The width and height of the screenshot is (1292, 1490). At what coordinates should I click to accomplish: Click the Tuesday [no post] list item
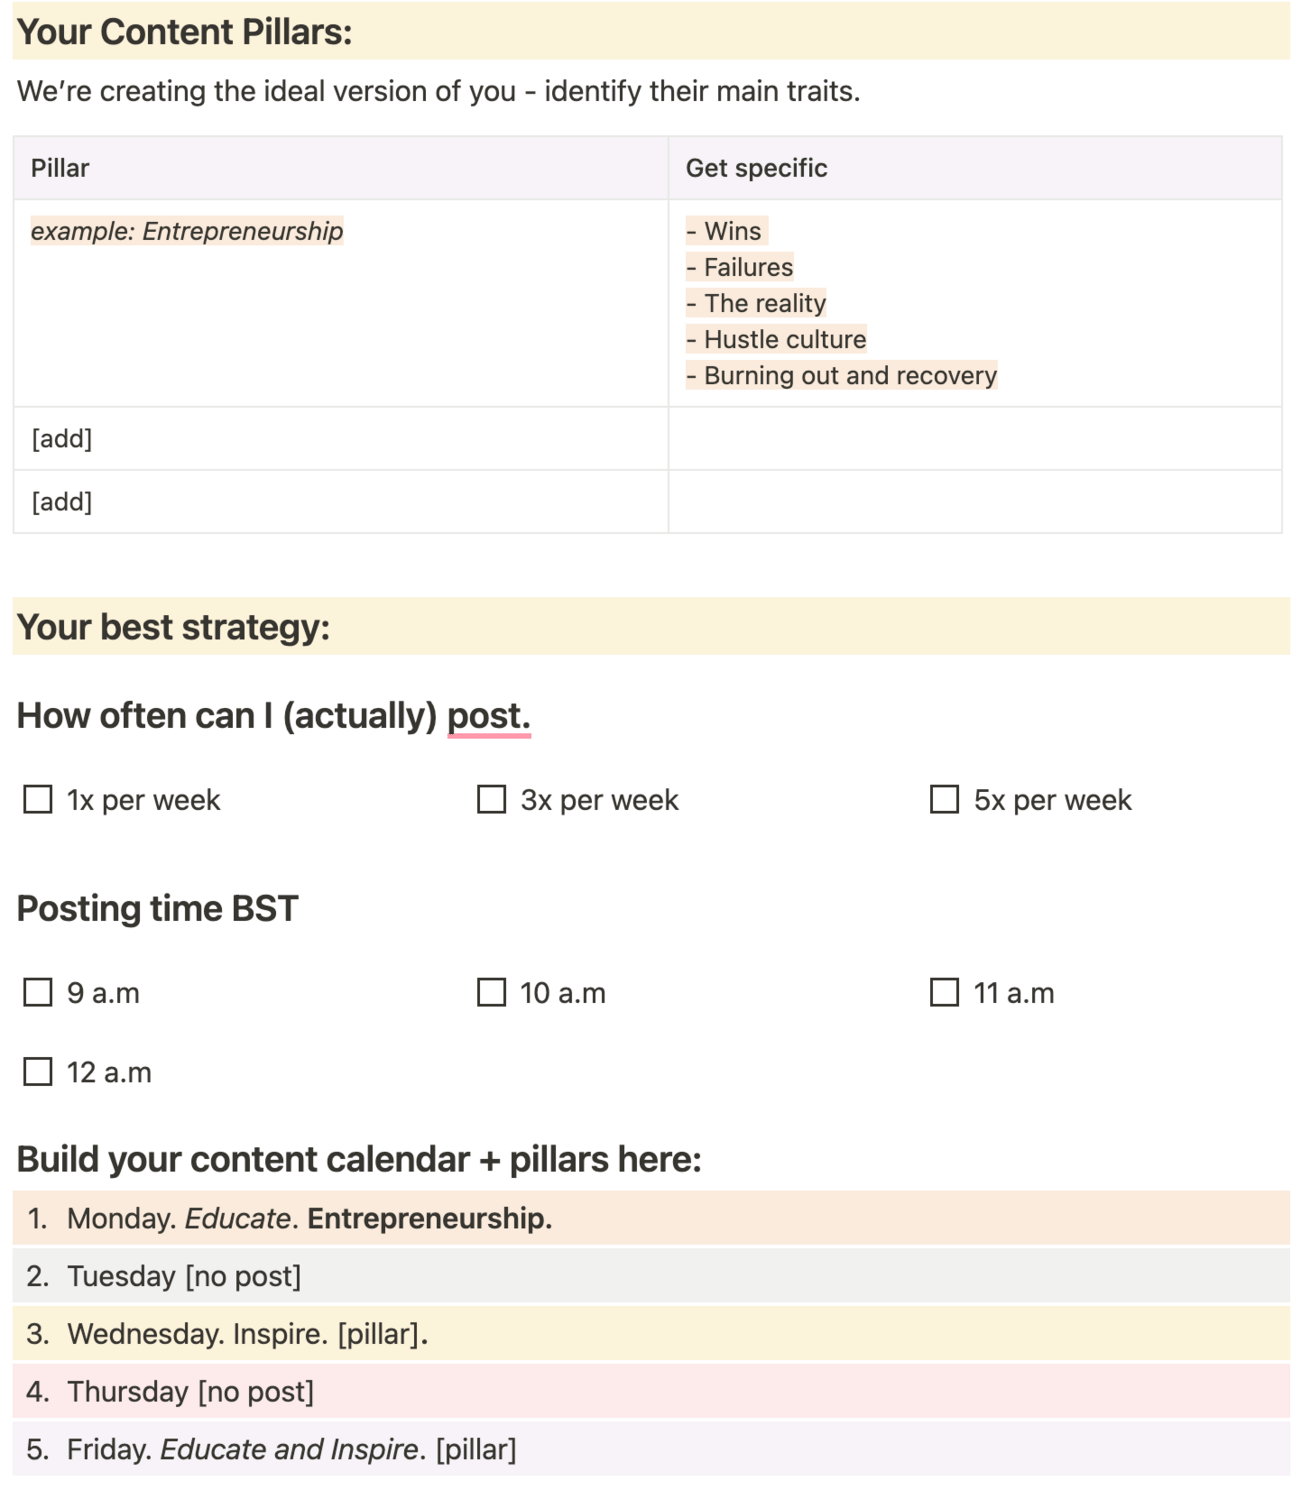point(184,1277)
